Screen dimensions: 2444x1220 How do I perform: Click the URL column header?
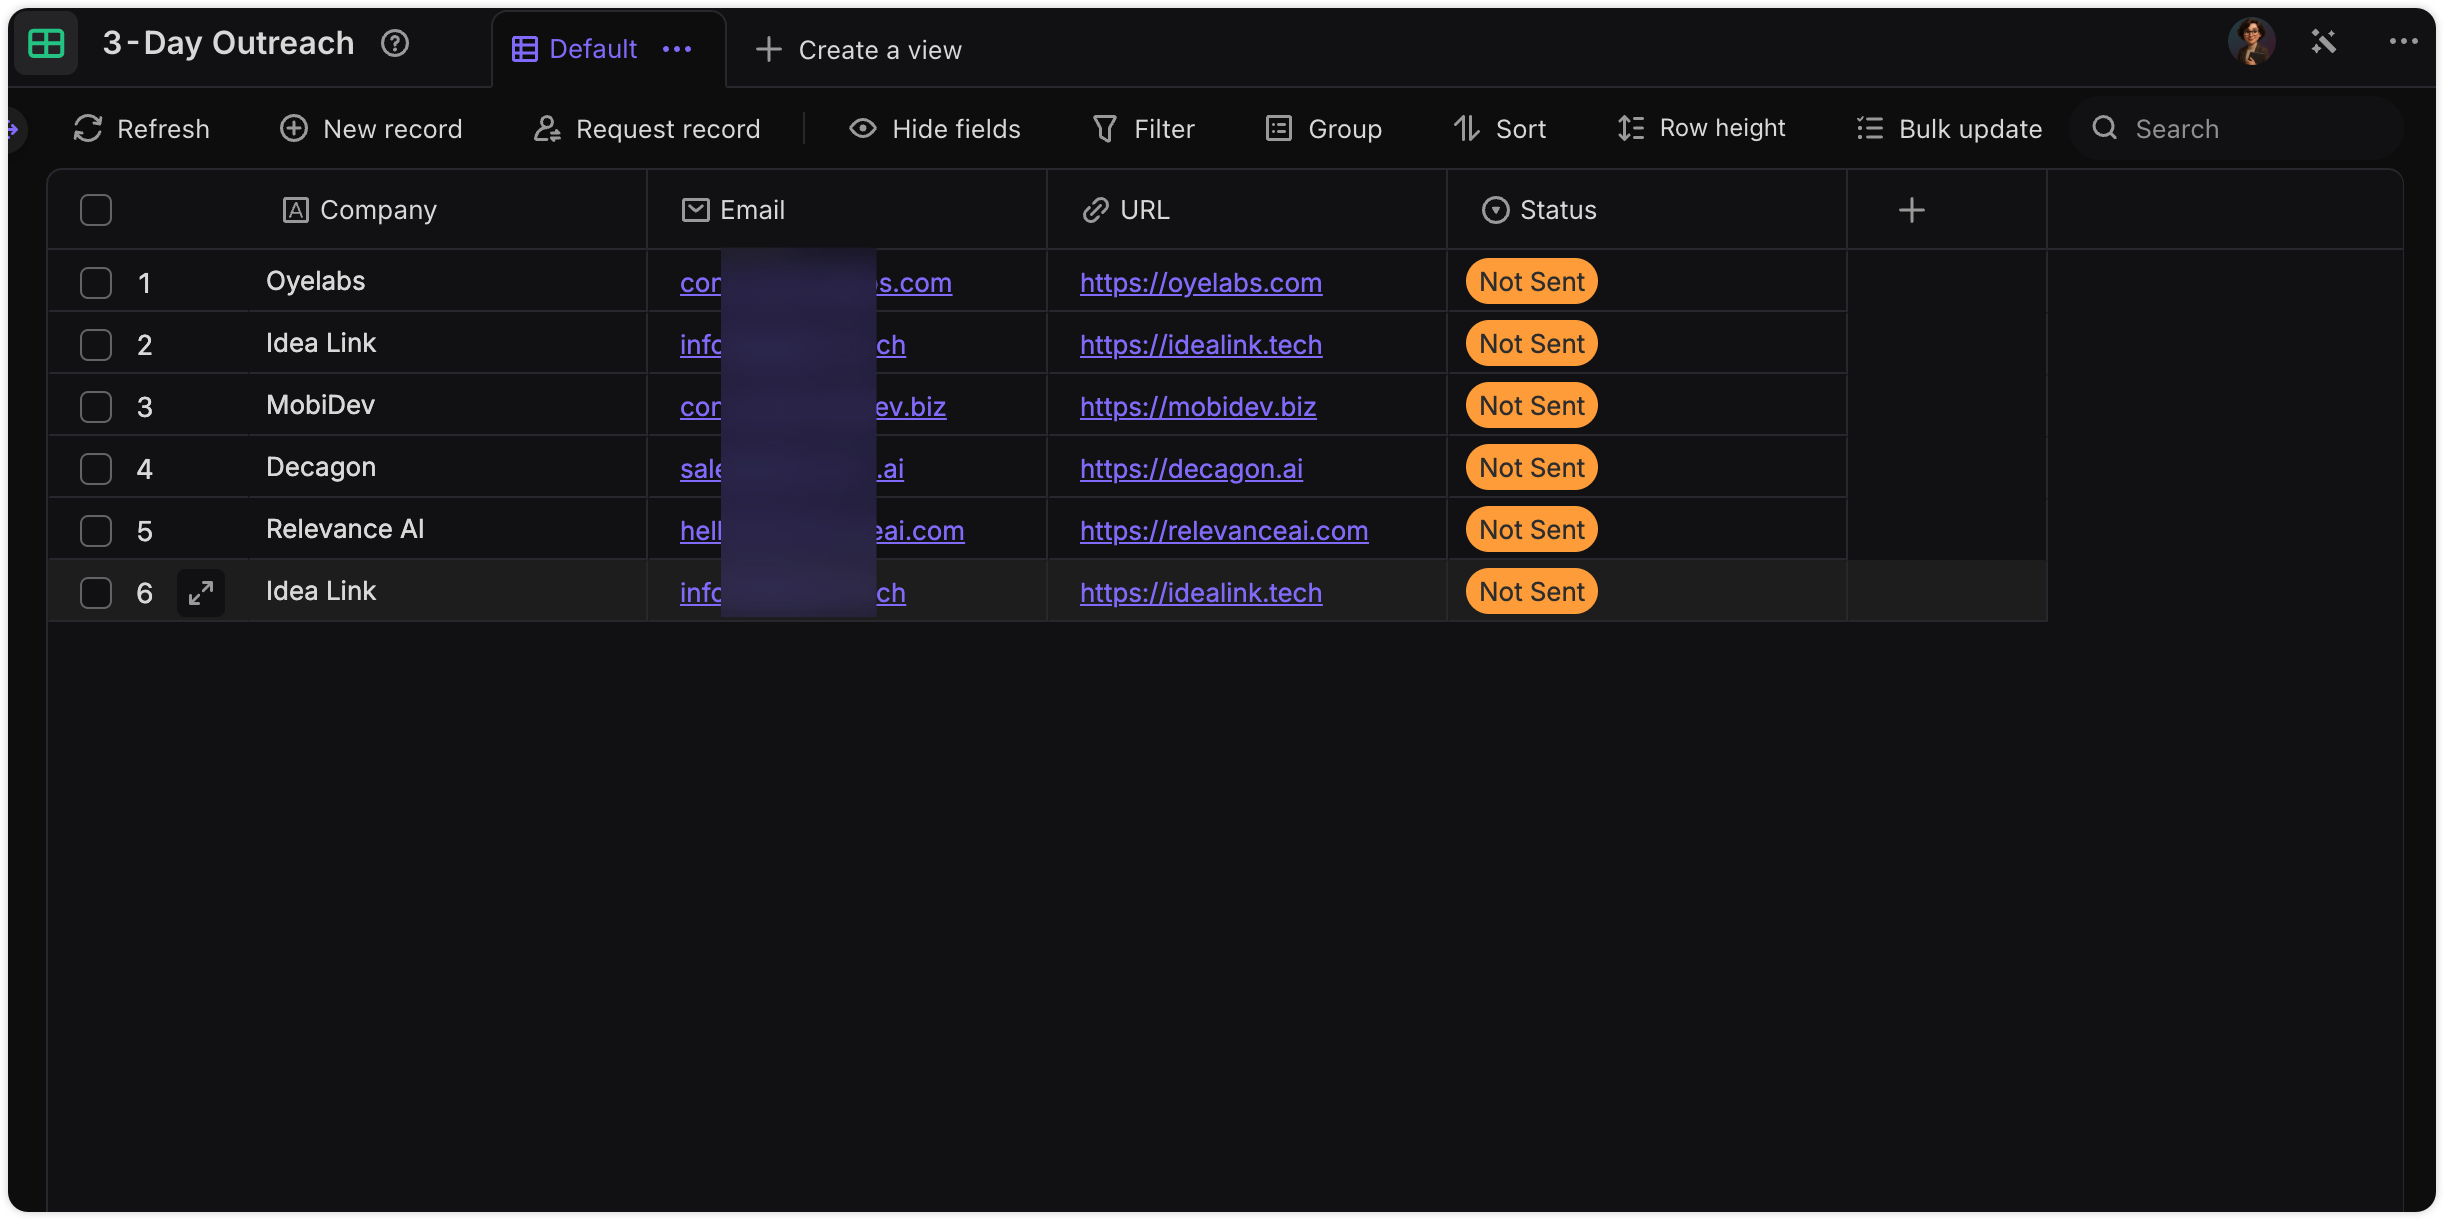click(1247, 210)
